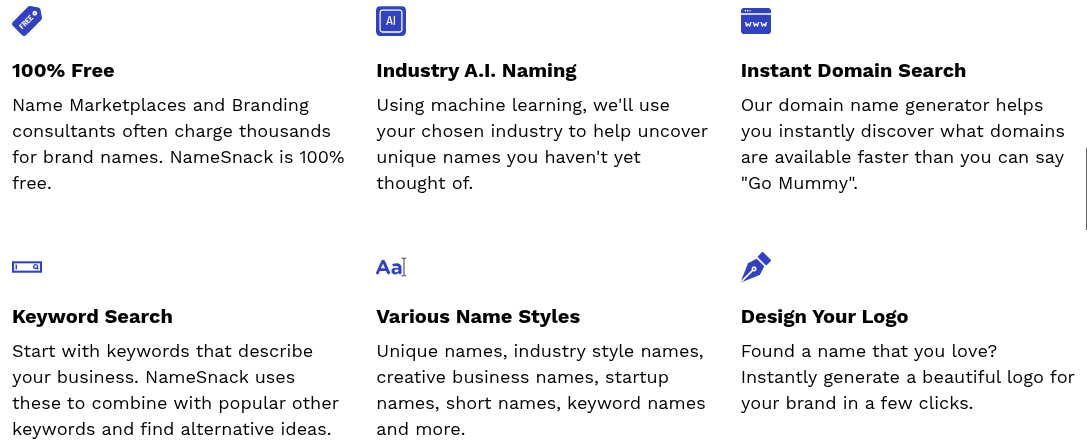Select the Industry A.I. Naming heading
The image size is (1087, 448).
(476, 71)
